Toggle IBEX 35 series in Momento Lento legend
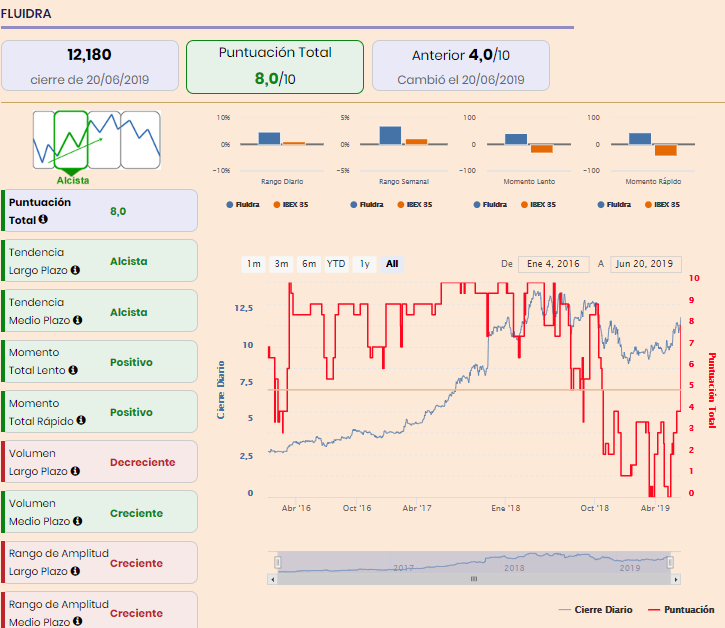The width and height of the screenshot is (725, 628). (538, 204)
